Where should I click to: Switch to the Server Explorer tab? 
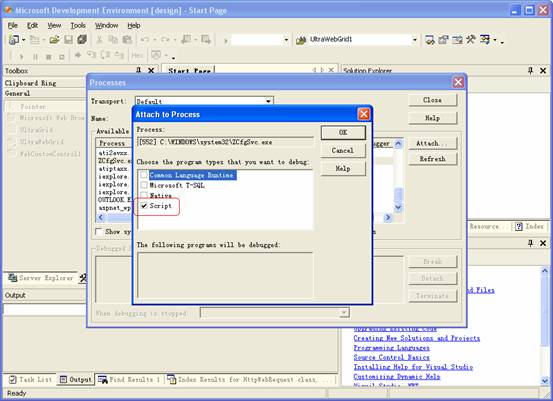[x=41, y=278]
